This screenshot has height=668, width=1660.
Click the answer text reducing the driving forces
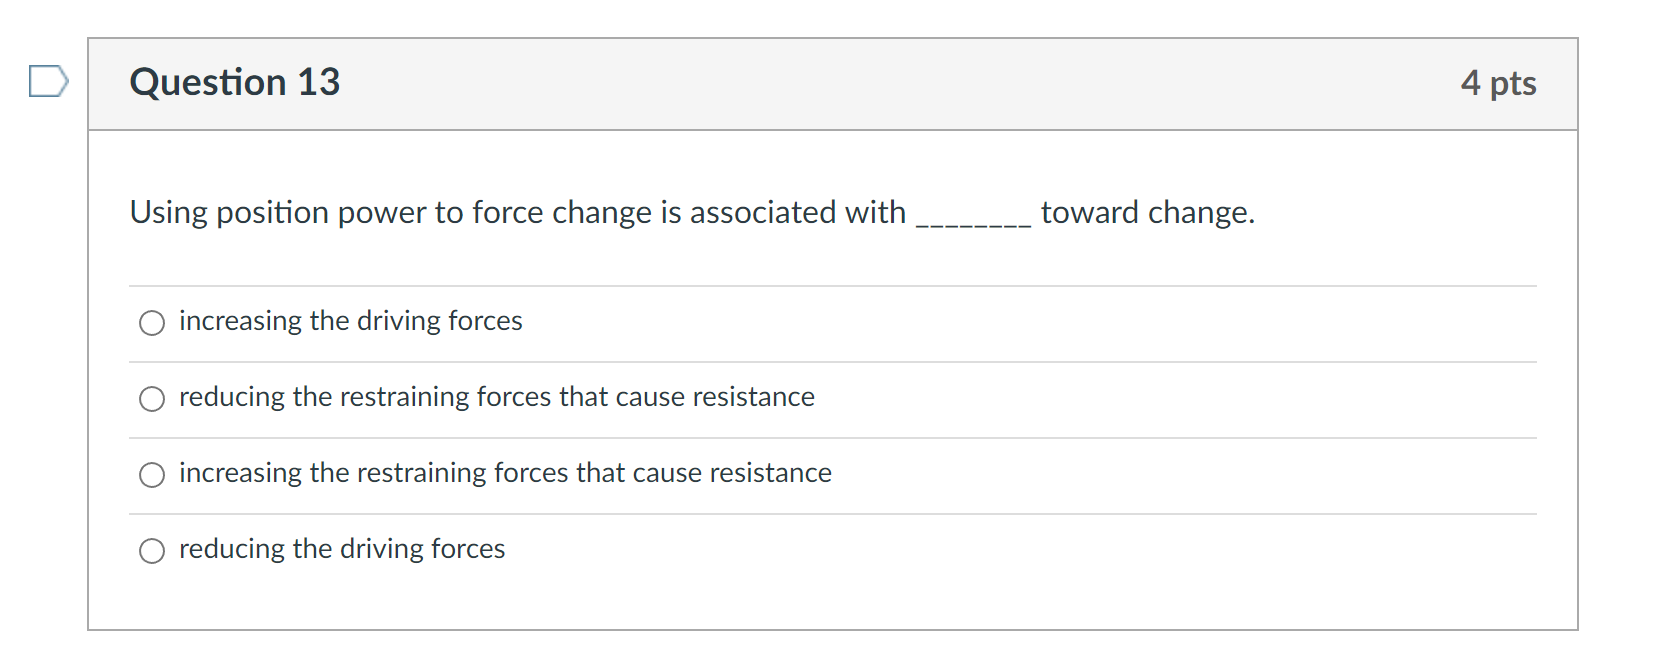pos(341,549)
